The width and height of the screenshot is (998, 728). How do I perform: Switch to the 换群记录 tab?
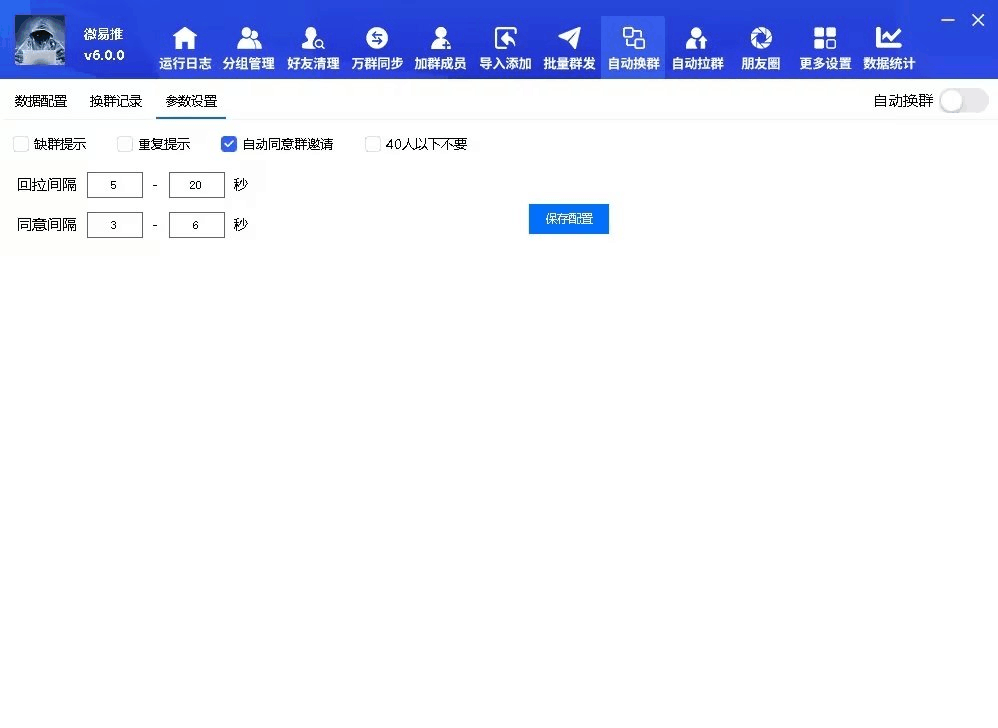(116, 101)
